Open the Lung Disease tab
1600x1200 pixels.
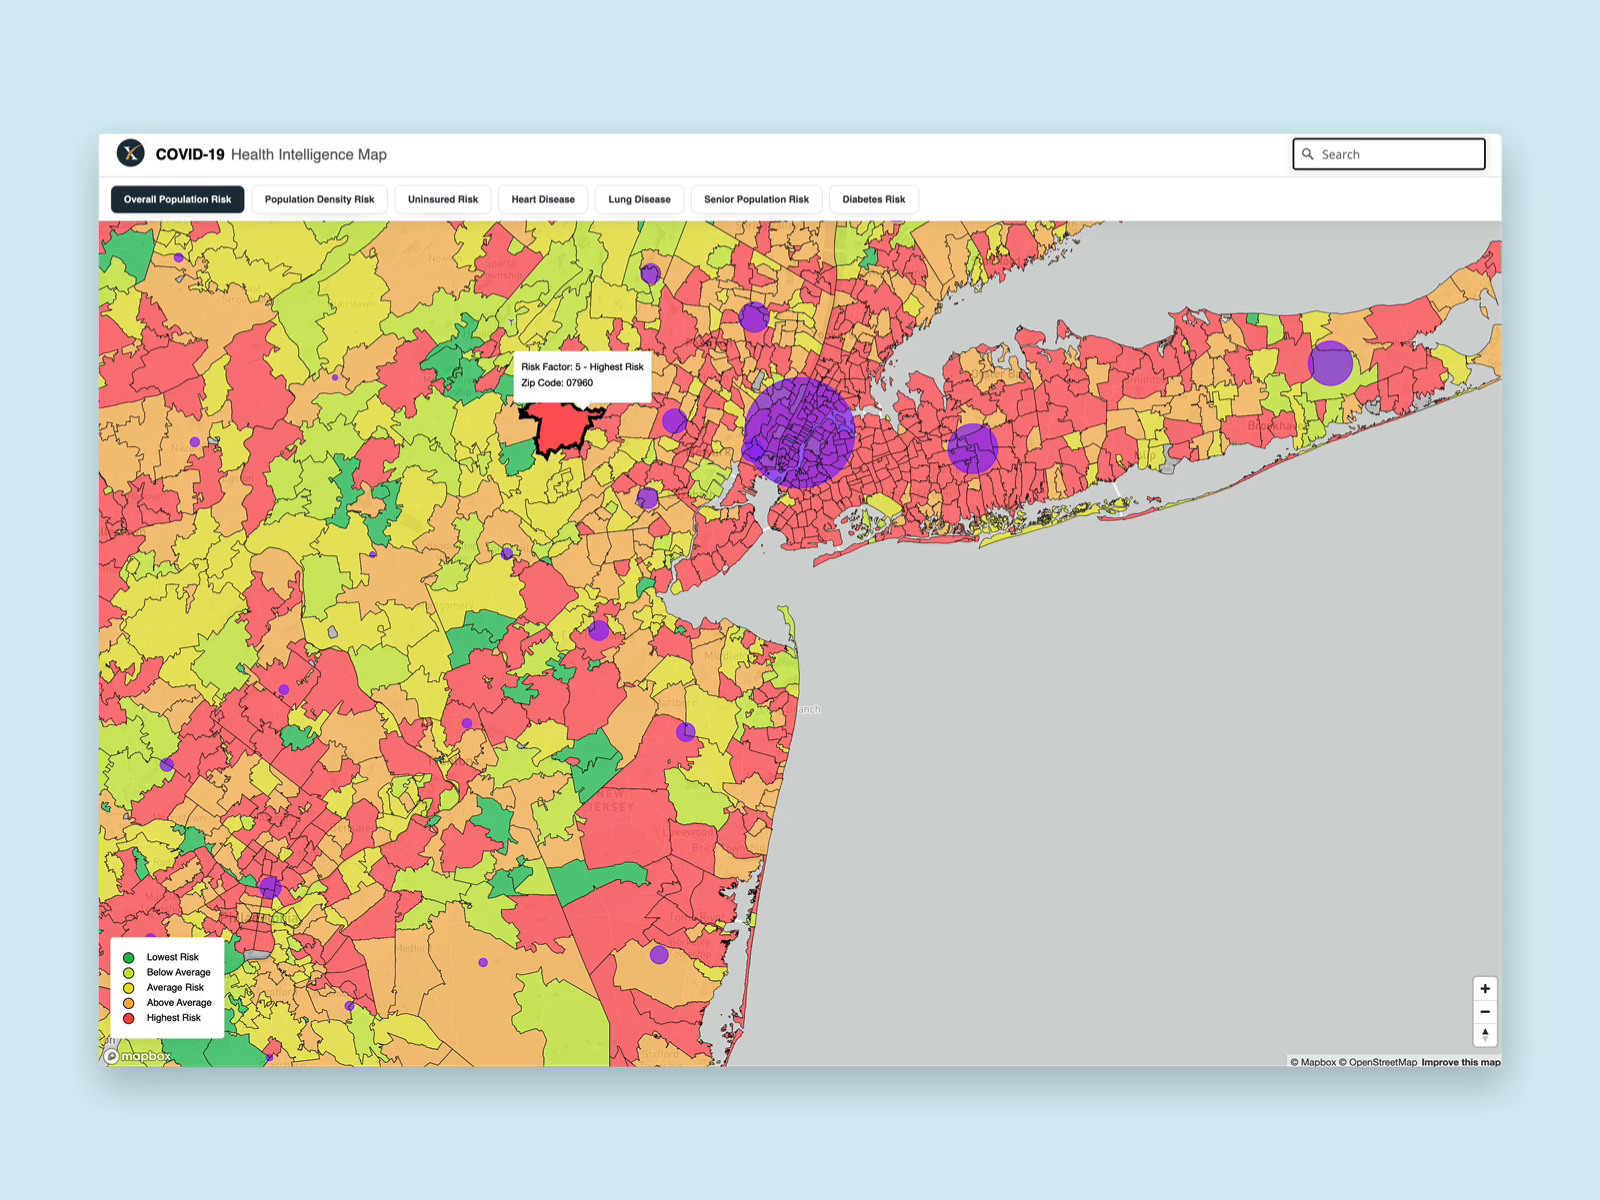pyautogui.click(x=638, y=199)
